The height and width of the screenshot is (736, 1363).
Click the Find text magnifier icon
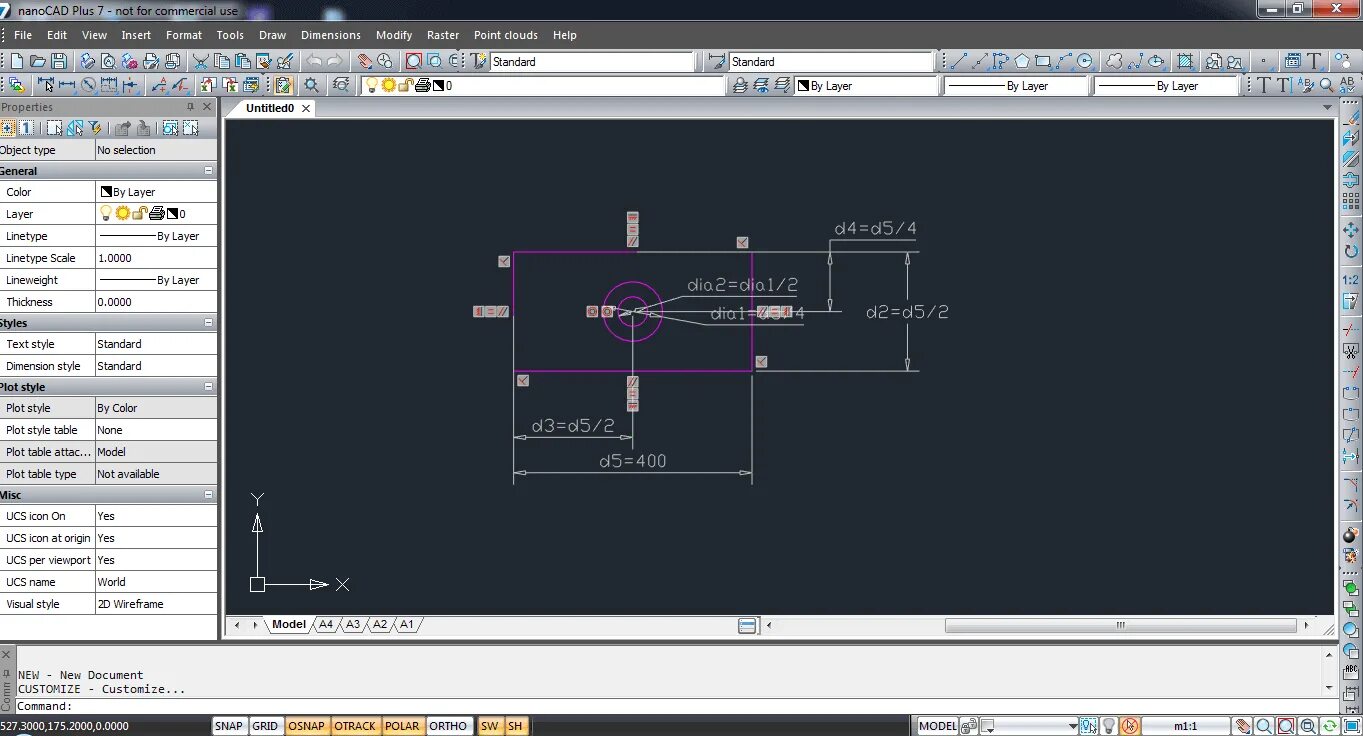(1327, 86)
